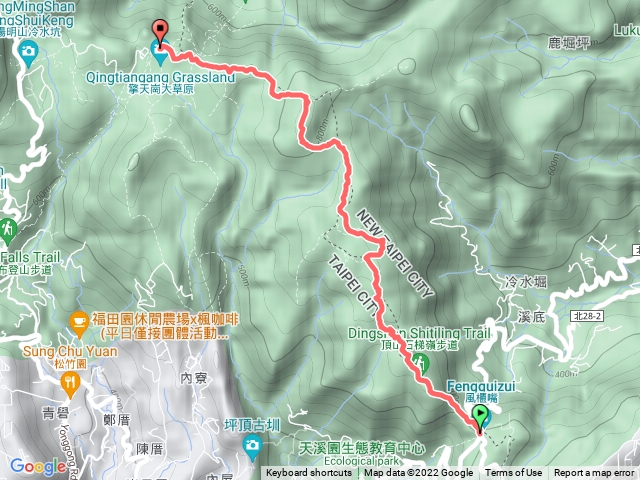The width and height of the screenshot is (640, 480).
Task: Click the coffee cup icon for 福田園休閒農場
Action: pyautogui.click(x=79, y=324)
